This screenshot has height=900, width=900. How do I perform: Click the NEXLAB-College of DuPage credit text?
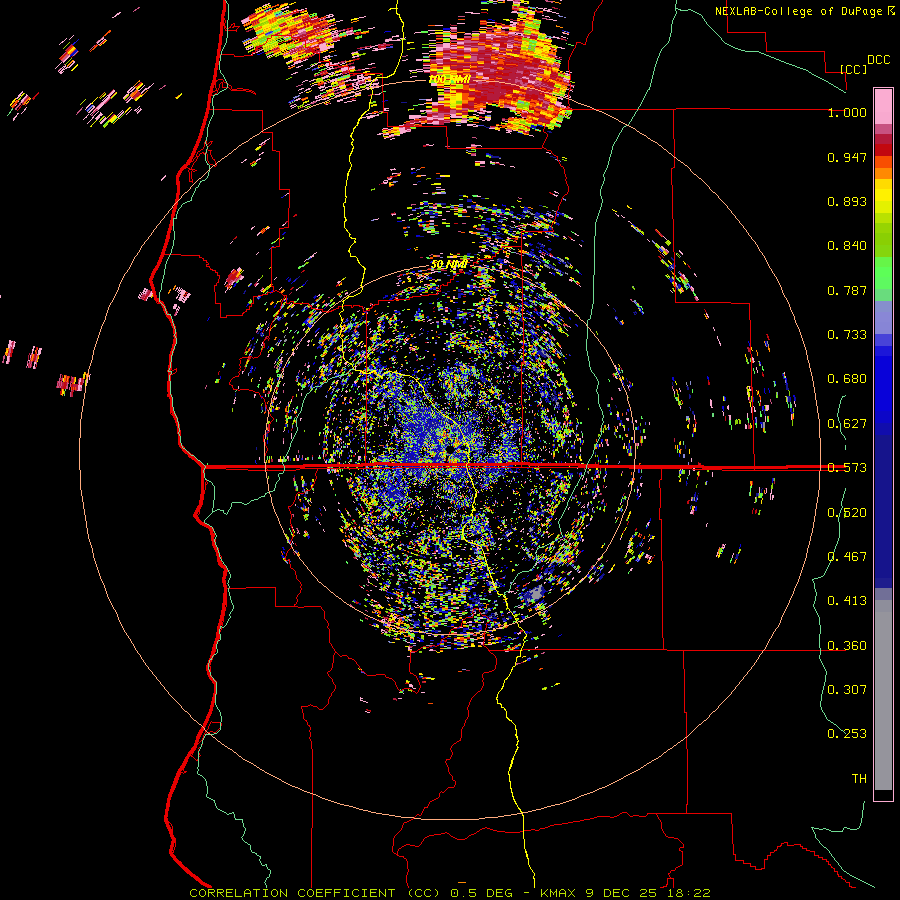click(x=800, y=11)
